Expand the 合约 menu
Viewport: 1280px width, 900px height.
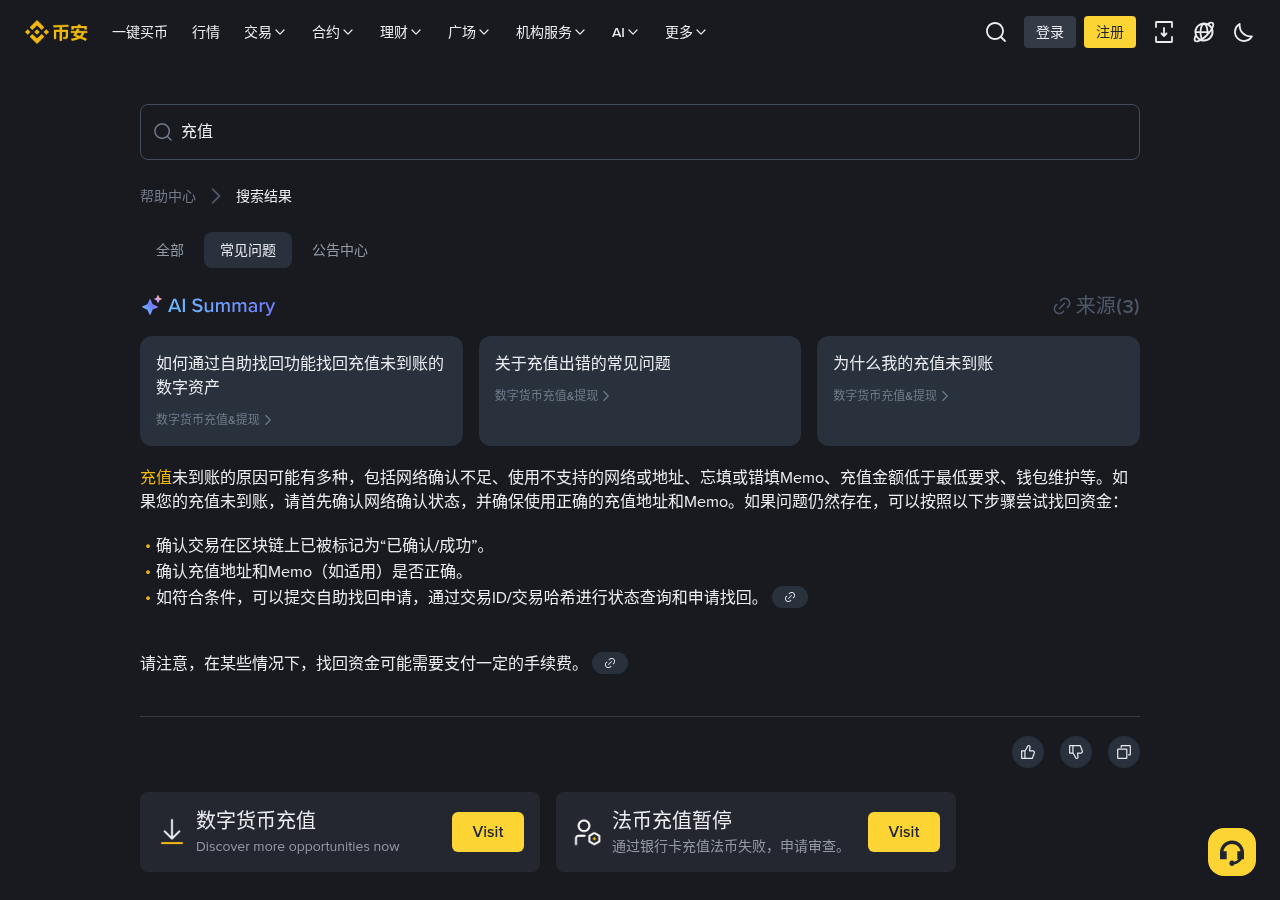coord(333,32)
